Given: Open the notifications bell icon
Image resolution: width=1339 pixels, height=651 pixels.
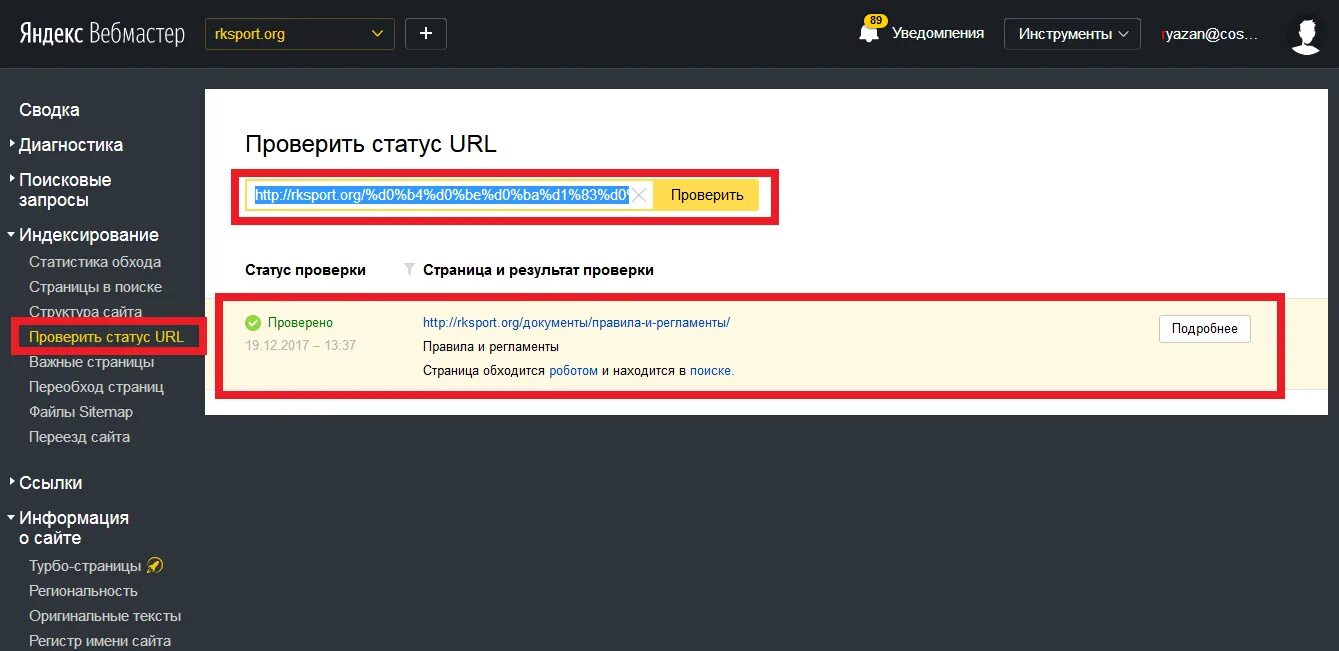Looking at the screenshot, I should pos(869,31).
